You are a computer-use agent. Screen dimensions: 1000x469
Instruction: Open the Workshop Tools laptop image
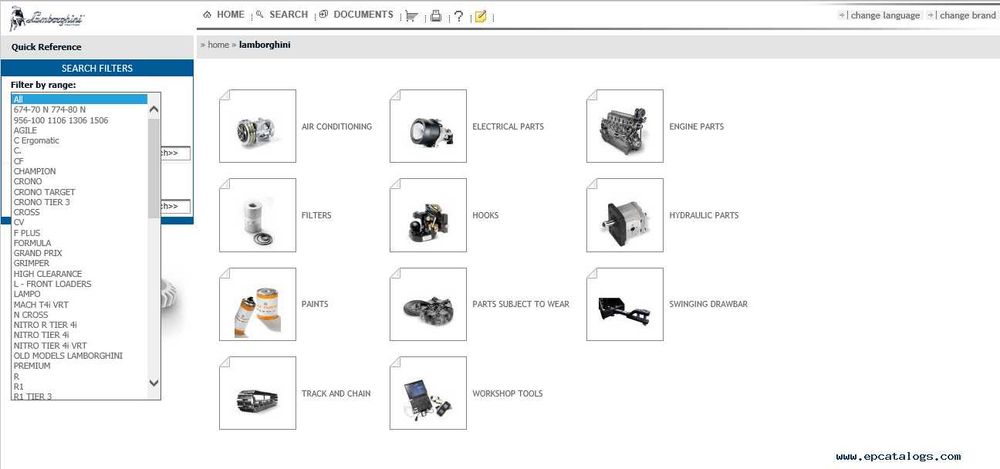click(428, 393)
